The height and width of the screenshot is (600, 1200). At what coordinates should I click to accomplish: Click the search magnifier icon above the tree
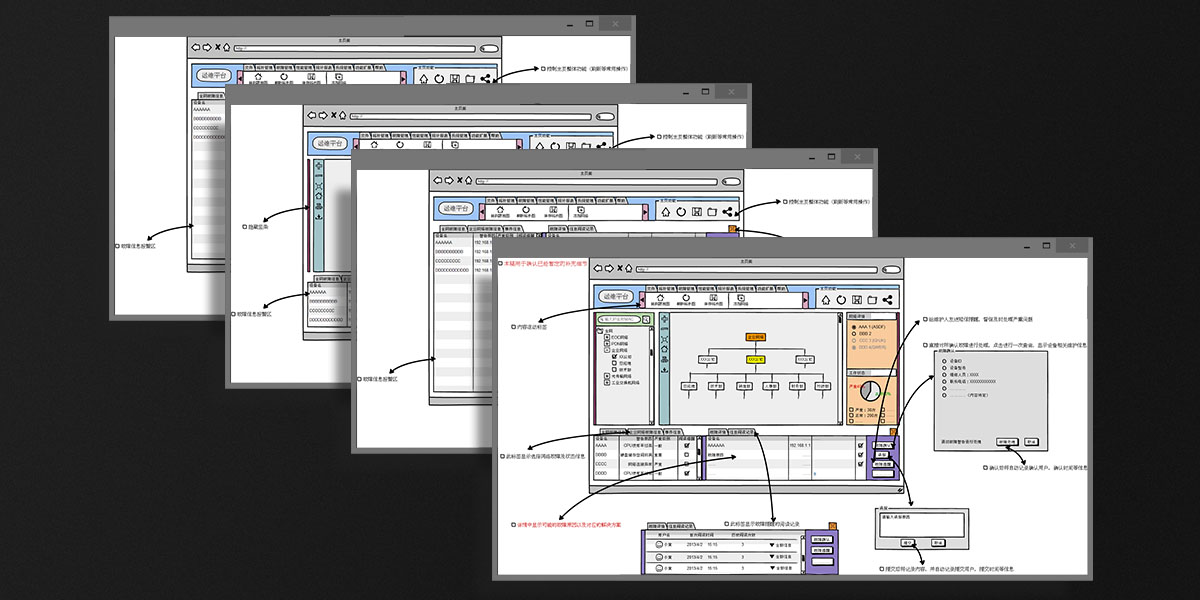pos(646,319)
